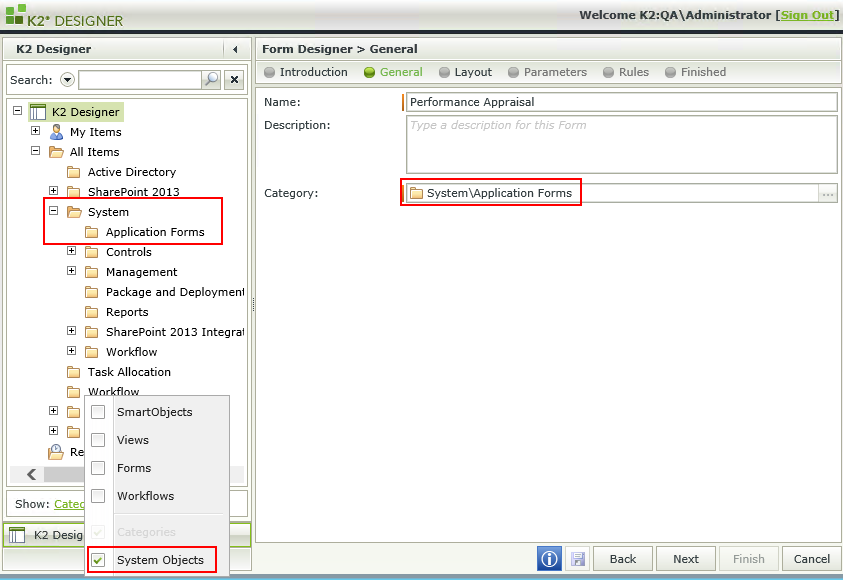
Task: Click the Application Forms folder icon
Action: coord(92,232)
